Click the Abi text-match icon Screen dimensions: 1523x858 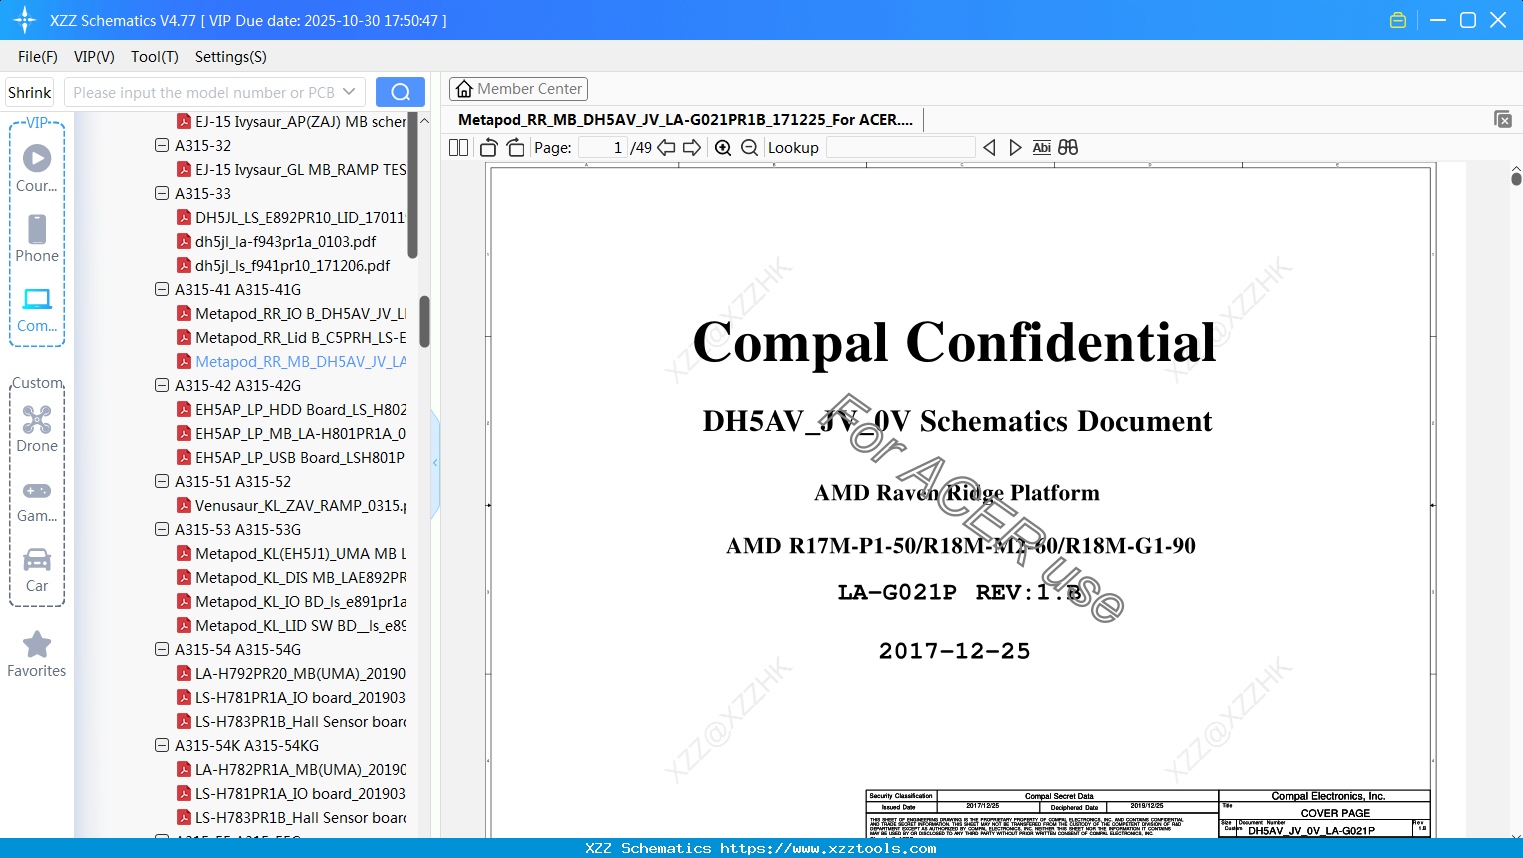pyautogui.click(x=1042, y=148)
